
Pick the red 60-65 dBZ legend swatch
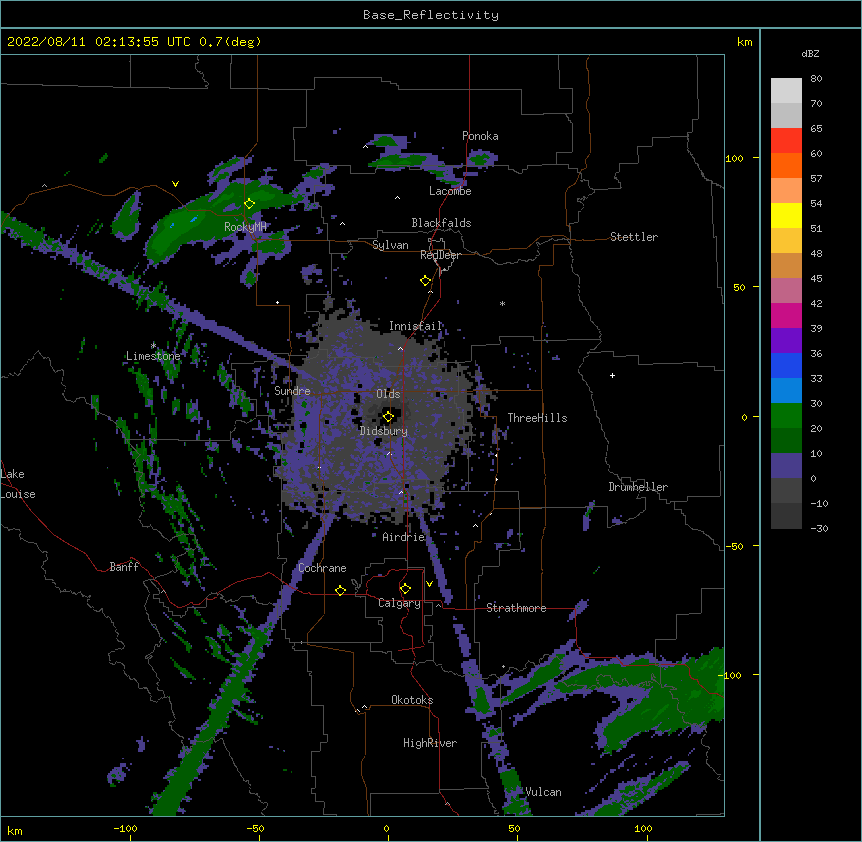[x=786, y=141]
